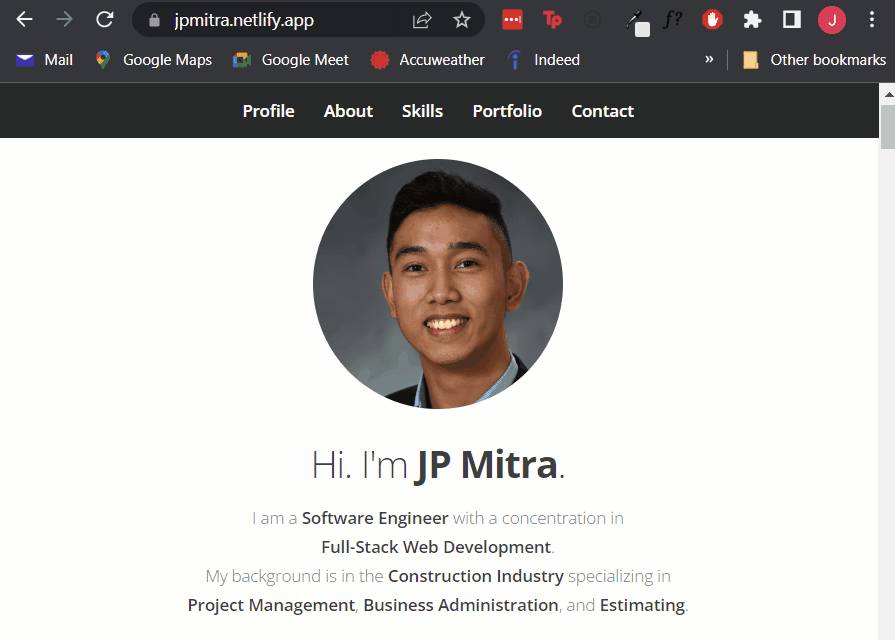Click the 'Project Management' text
Viewport: 895px width, 640px height.
[x=271, y=605]
